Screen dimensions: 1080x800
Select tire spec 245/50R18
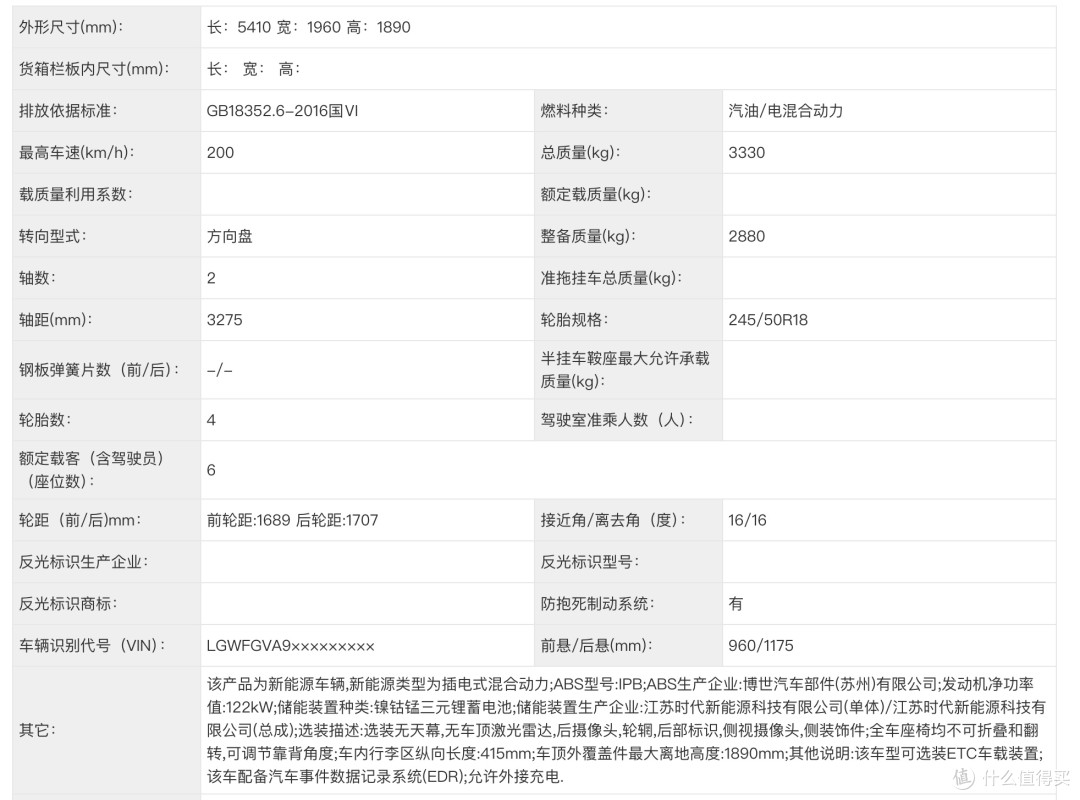point(768,320)
